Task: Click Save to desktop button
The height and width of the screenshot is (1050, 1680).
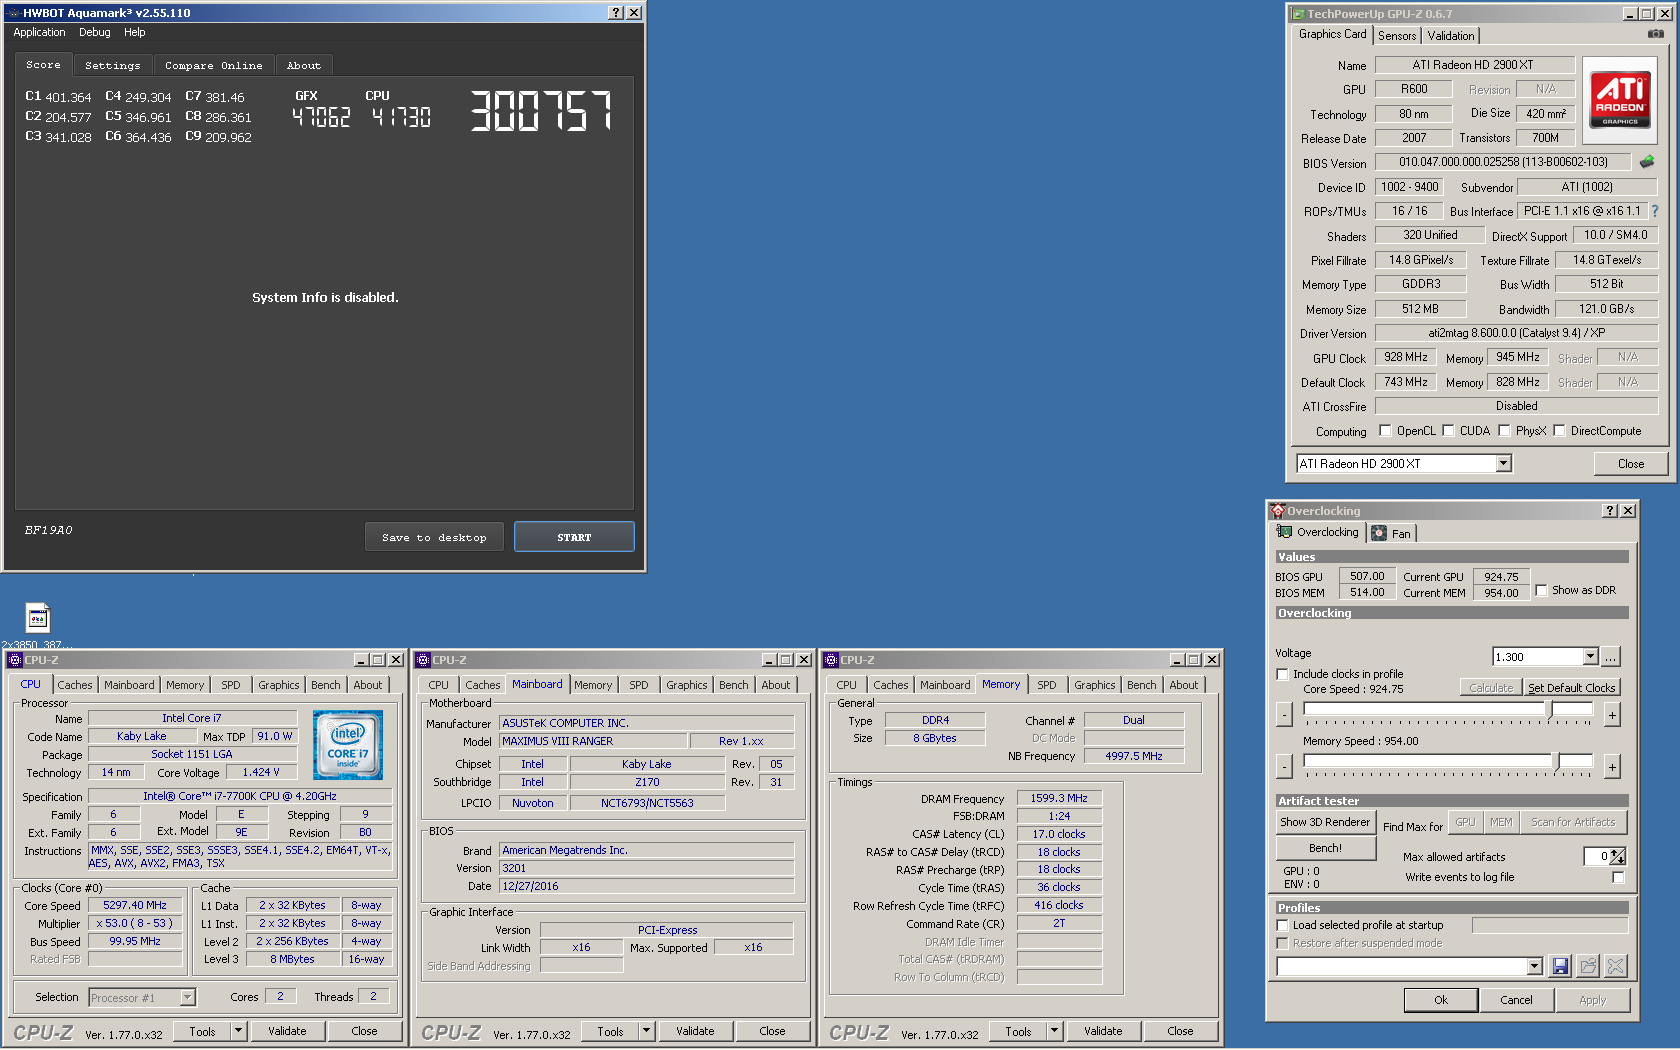Action: coord(434,537)
